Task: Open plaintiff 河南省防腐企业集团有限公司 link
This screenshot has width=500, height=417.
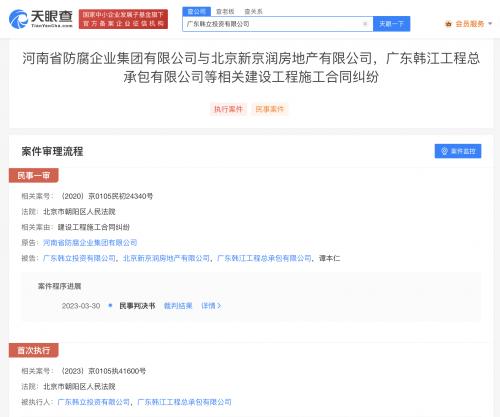Action: coord(90,243)
